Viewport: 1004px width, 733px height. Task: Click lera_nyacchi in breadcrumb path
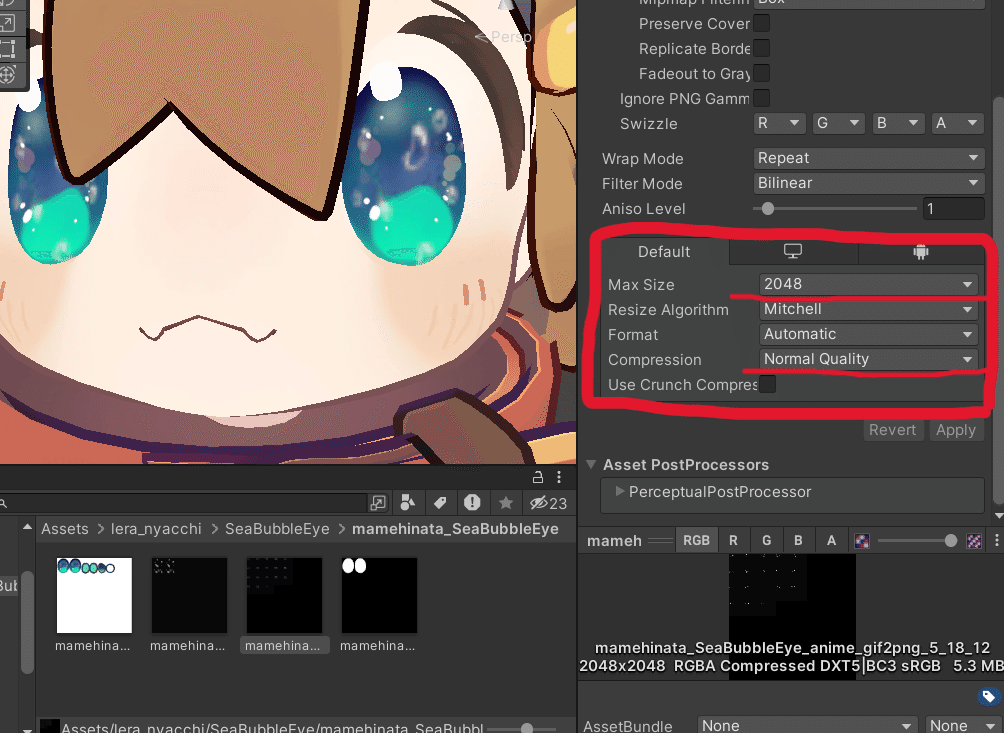pyautogui.click(x=156, y=529)
